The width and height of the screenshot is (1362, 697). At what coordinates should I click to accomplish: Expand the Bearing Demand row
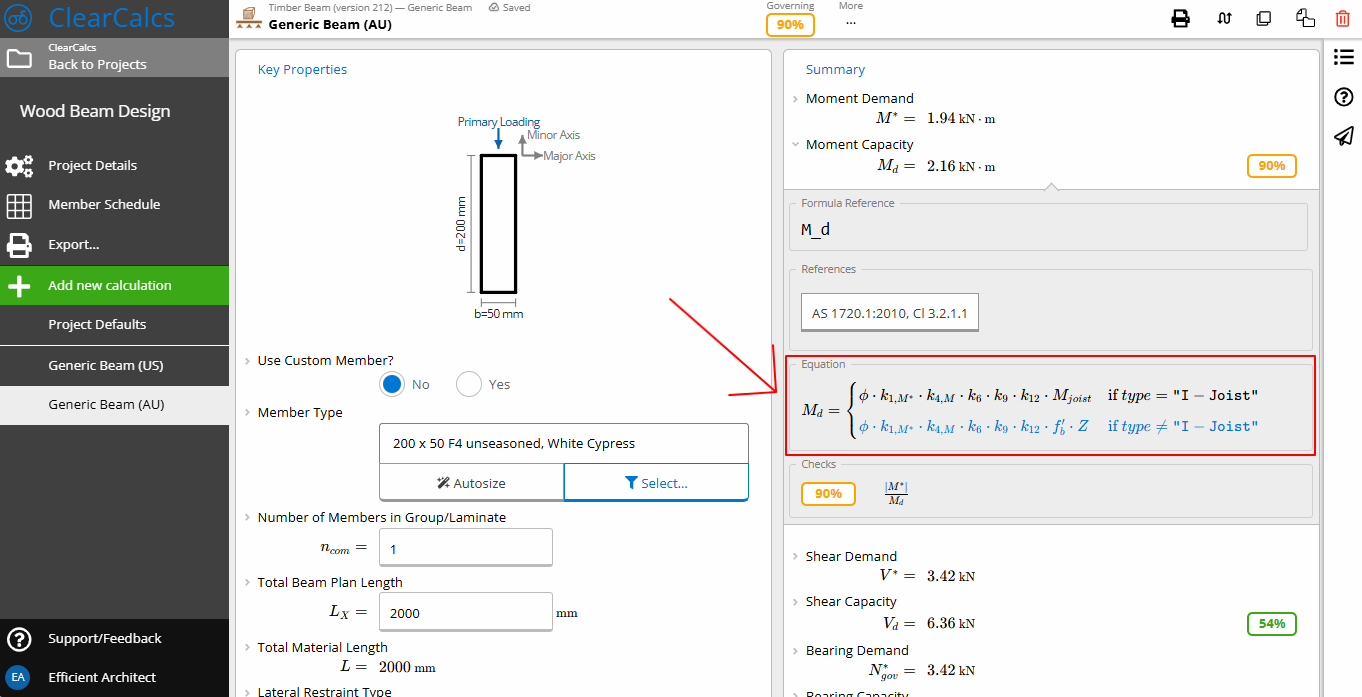[x=795, y=650]
